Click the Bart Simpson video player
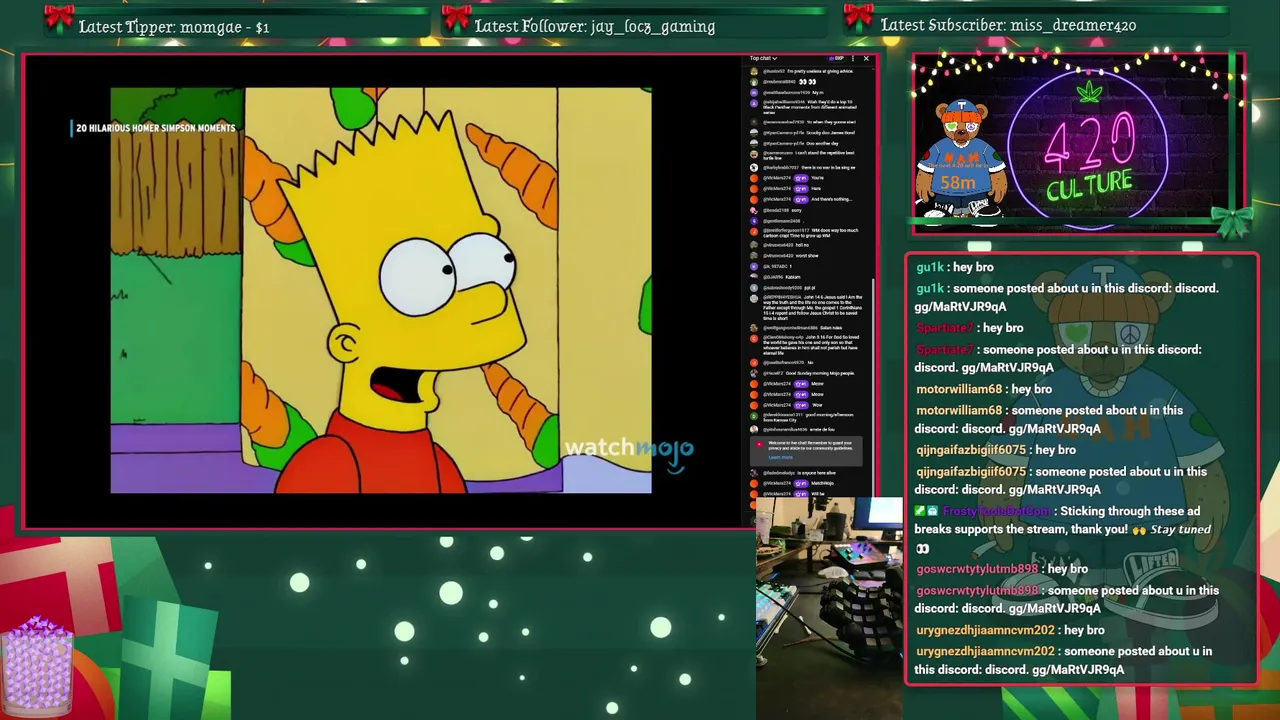The width and height of the screenshot is (1280, 720). point(380,290)
